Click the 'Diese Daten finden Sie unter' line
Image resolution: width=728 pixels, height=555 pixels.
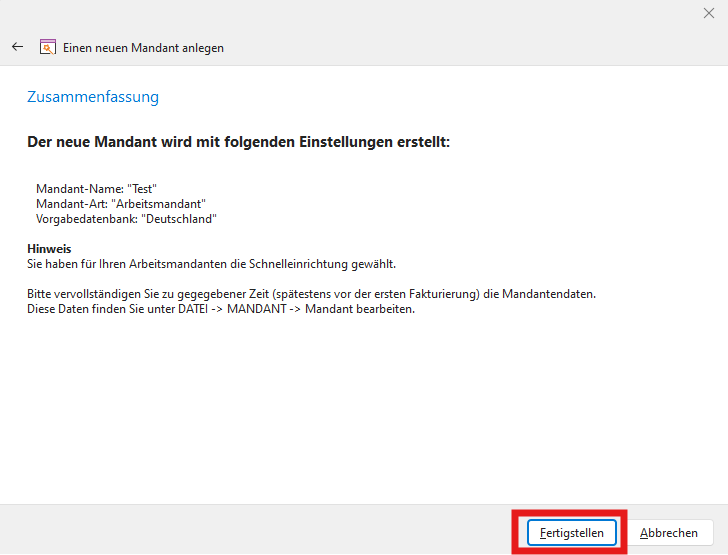coord(220,308)
